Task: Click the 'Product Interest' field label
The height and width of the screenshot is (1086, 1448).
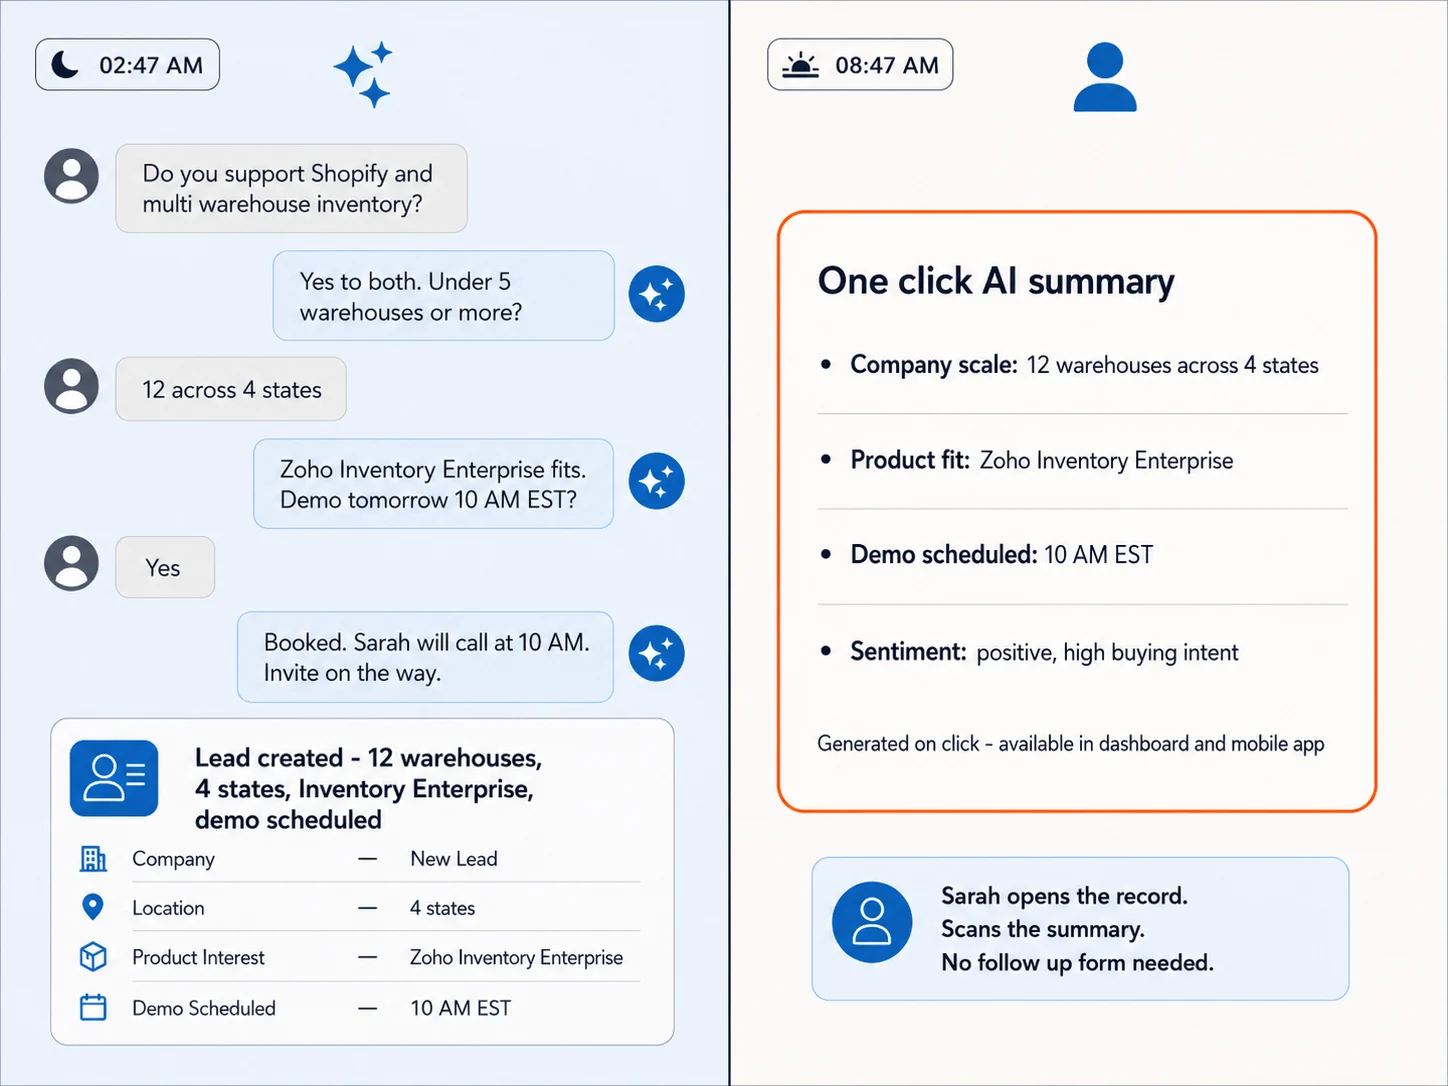Action: pyautogui.click(x=198, y=958)
